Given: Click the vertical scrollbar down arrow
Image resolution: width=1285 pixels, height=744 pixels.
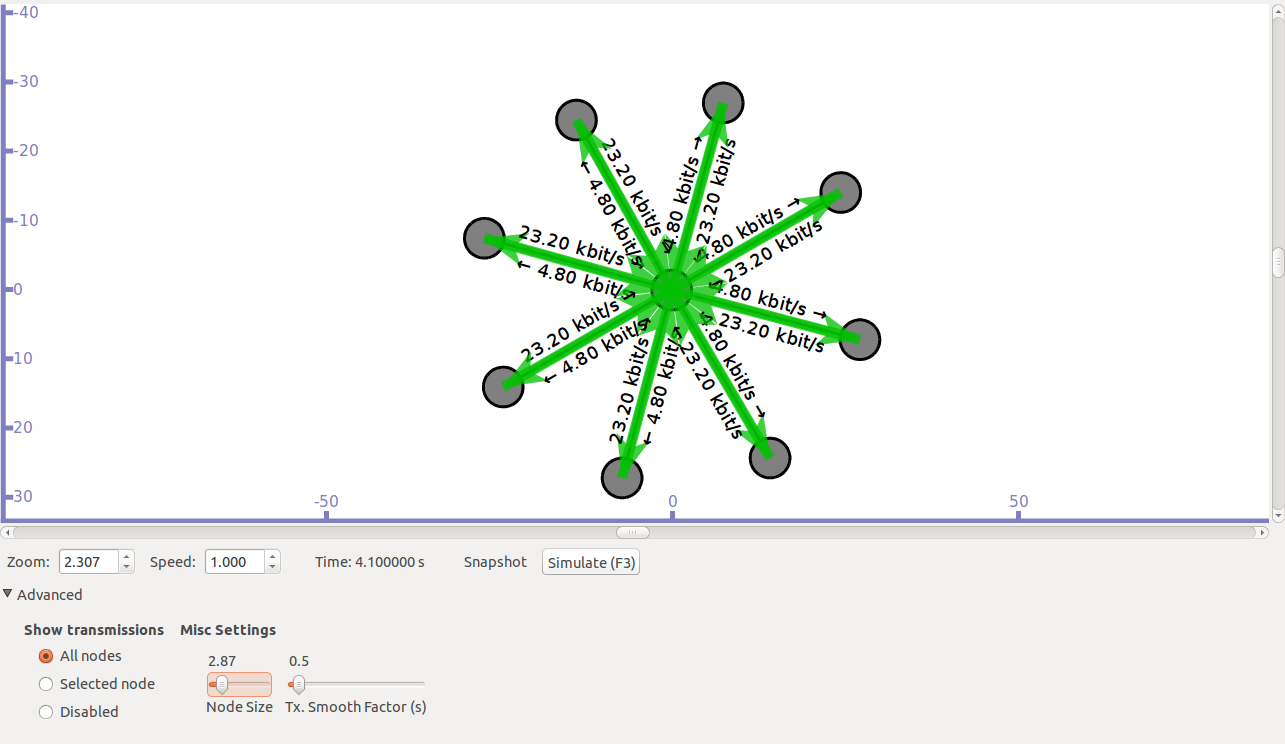Looking at the screenshot, I should [x=1277, y=515].
